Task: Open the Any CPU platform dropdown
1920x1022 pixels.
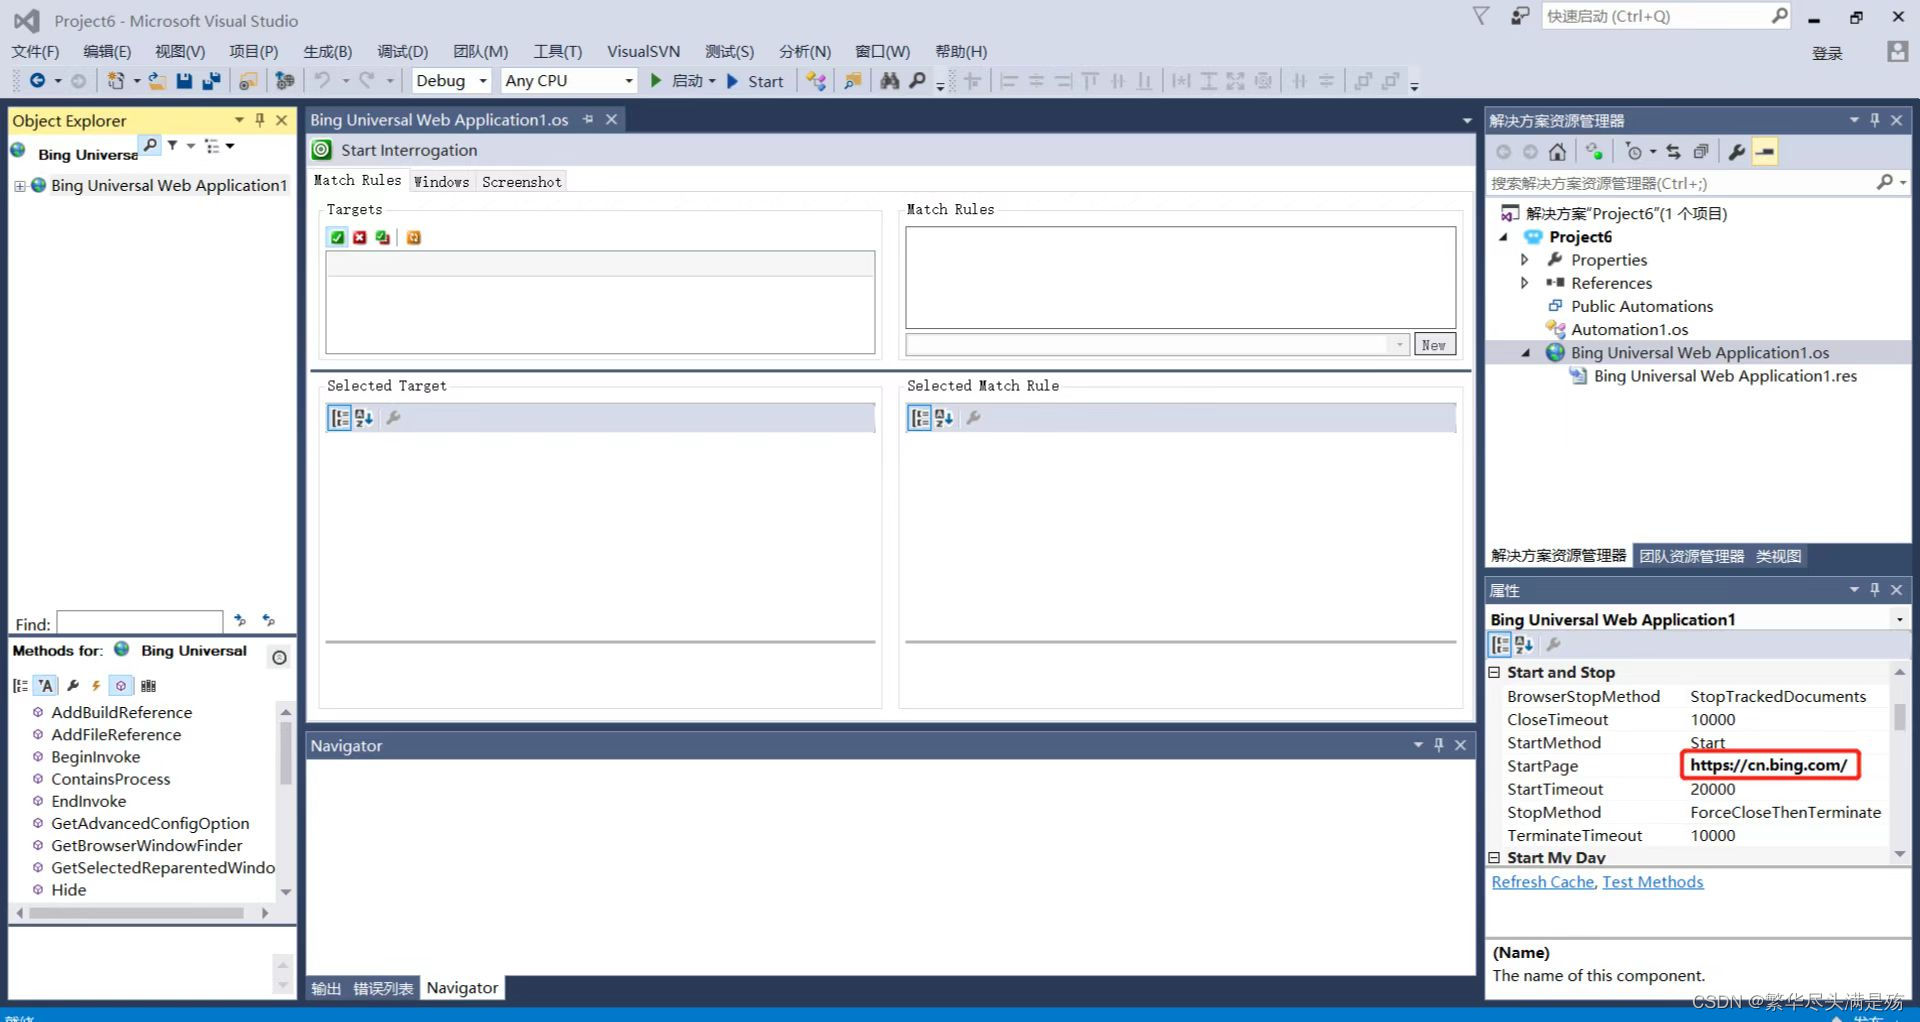Action: click(629, 81)
